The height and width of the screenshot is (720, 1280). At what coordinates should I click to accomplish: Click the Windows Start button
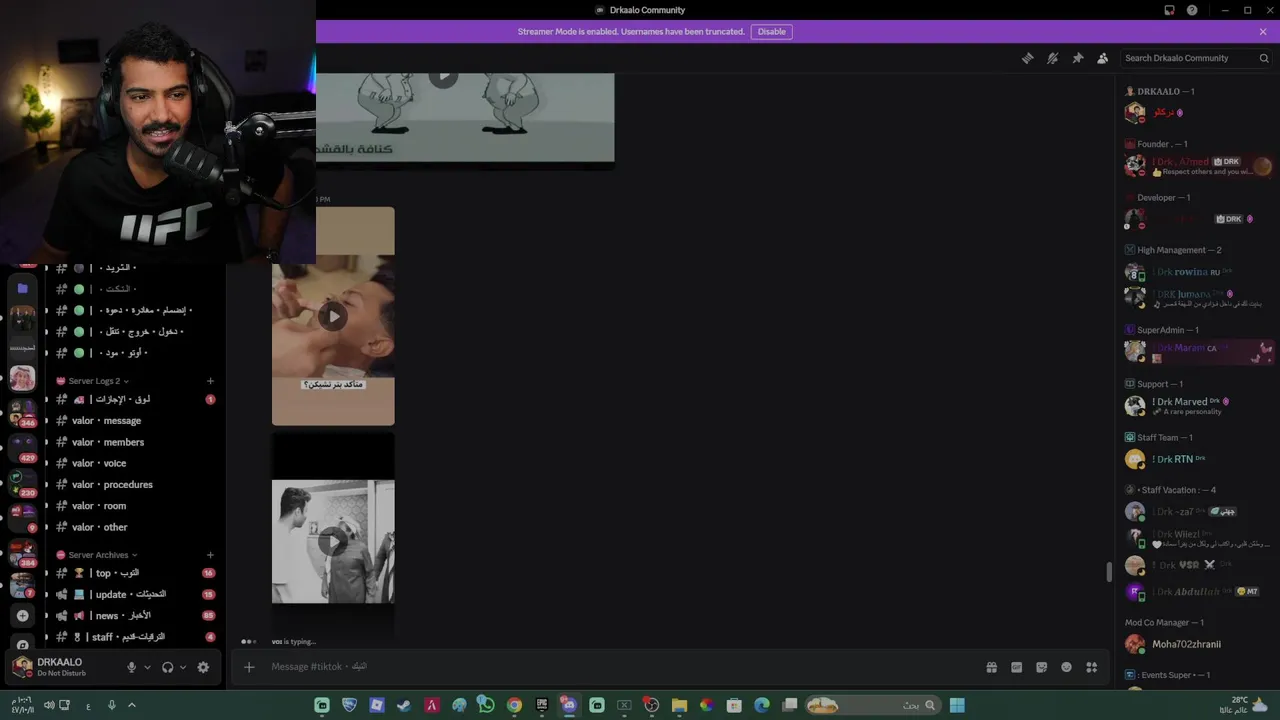click(957, 705)
